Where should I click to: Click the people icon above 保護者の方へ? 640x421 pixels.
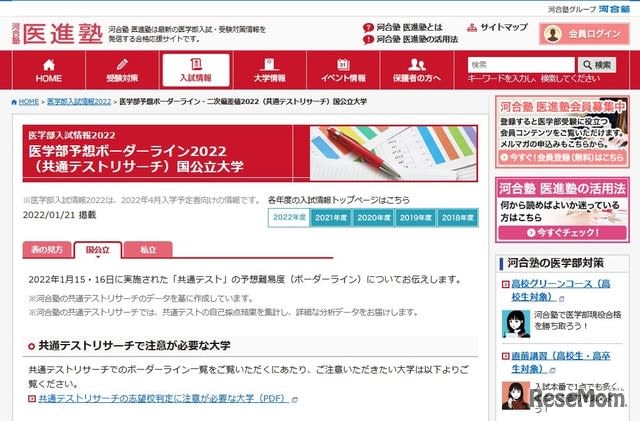[x=417, y=64]
